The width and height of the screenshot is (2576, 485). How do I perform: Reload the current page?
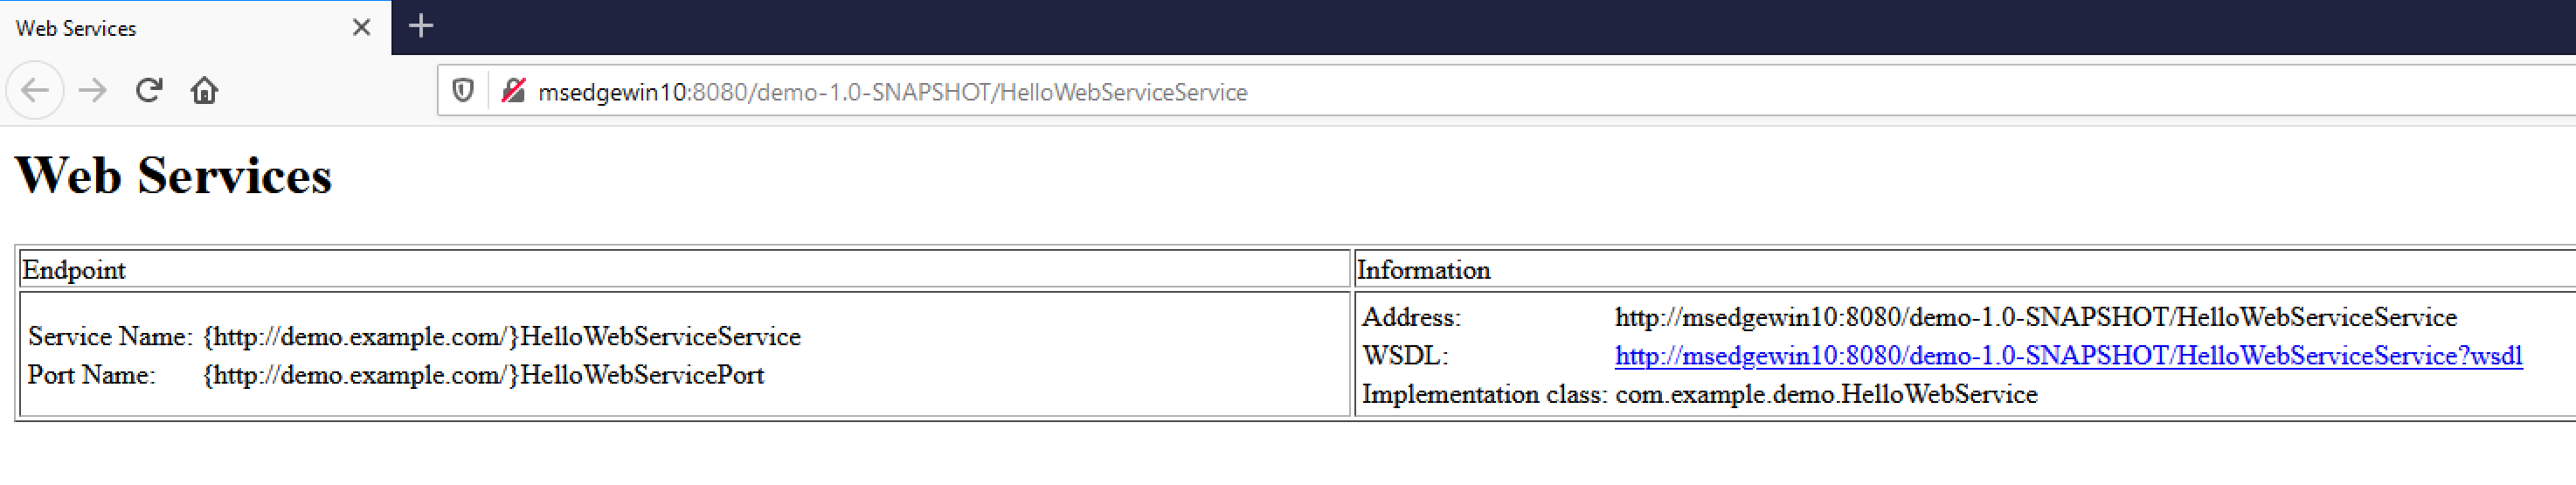(x=149, y=91)
